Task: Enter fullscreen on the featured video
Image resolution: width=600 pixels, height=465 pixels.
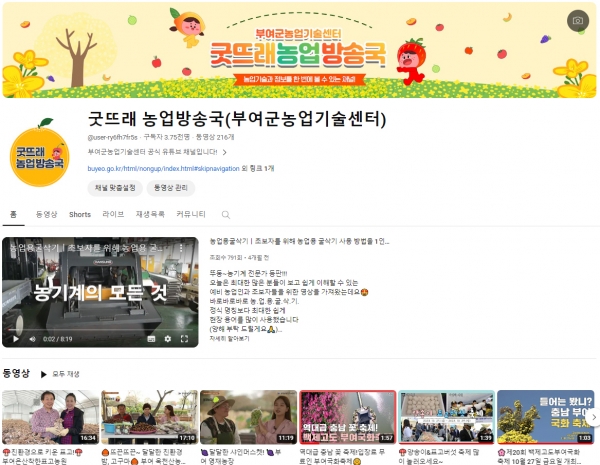Action: click(x=185, y=339)
